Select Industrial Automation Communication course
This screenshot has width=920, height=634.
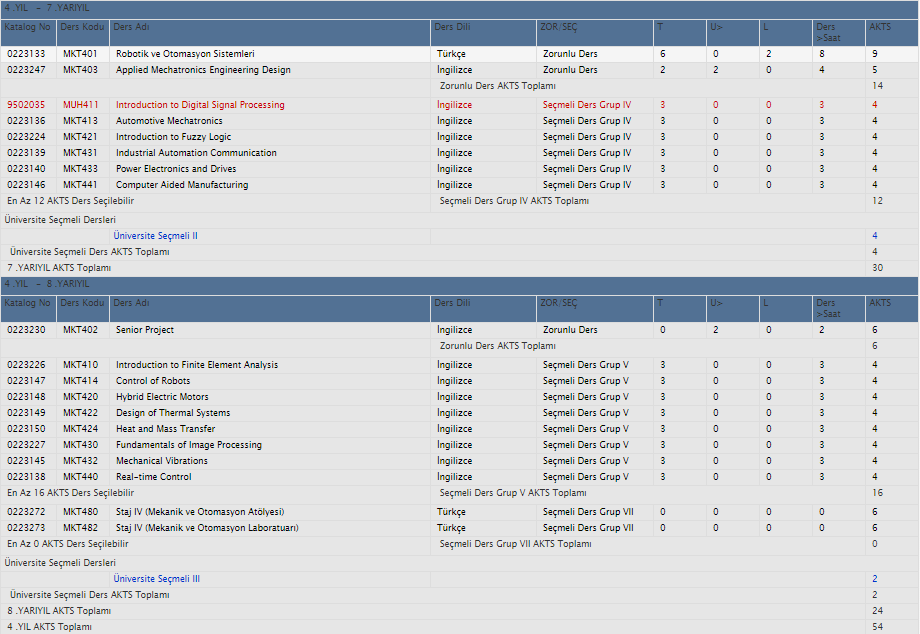(x=196, y=153)
